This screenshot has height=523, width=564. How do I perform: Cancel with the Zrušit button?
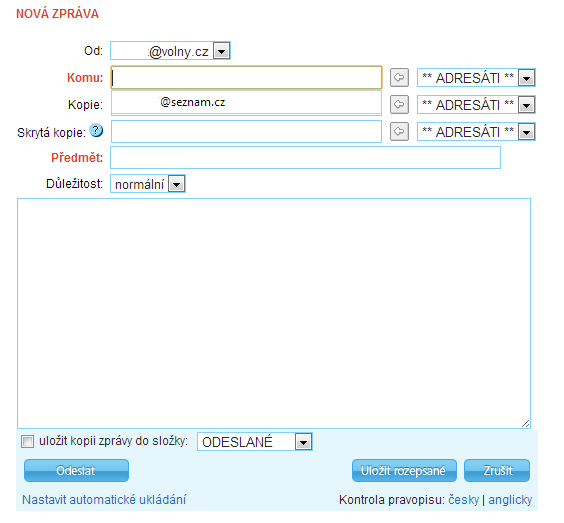[x=497, y=470]
